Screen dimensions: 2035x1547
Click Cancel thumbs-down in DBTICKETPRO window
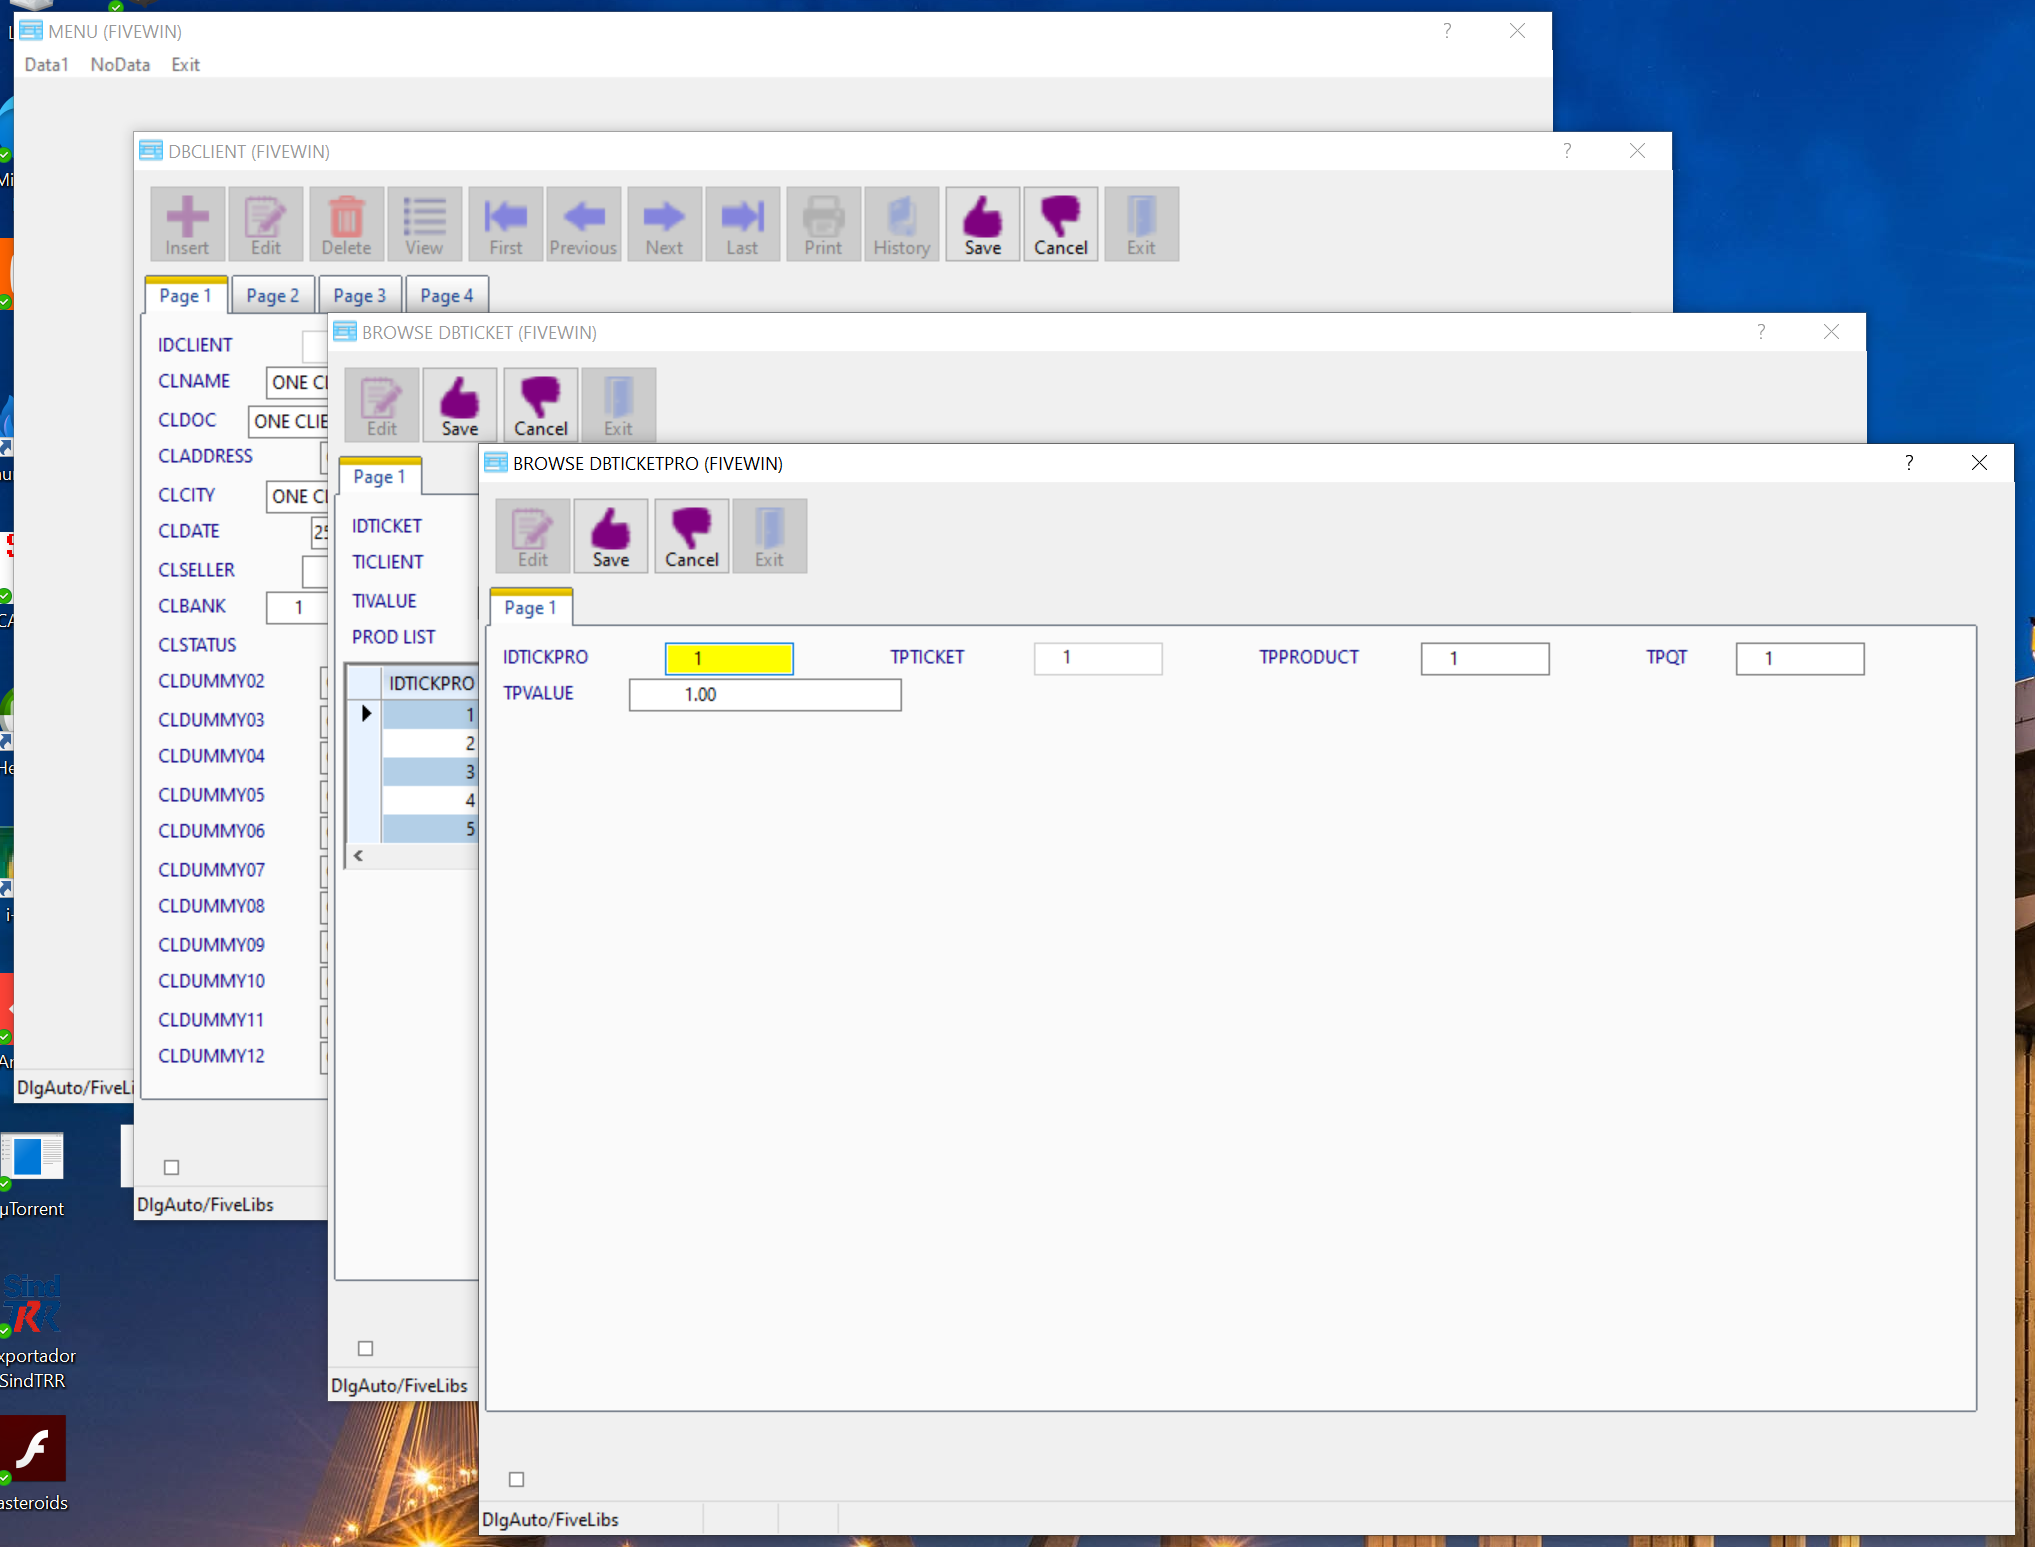(691, 537)
